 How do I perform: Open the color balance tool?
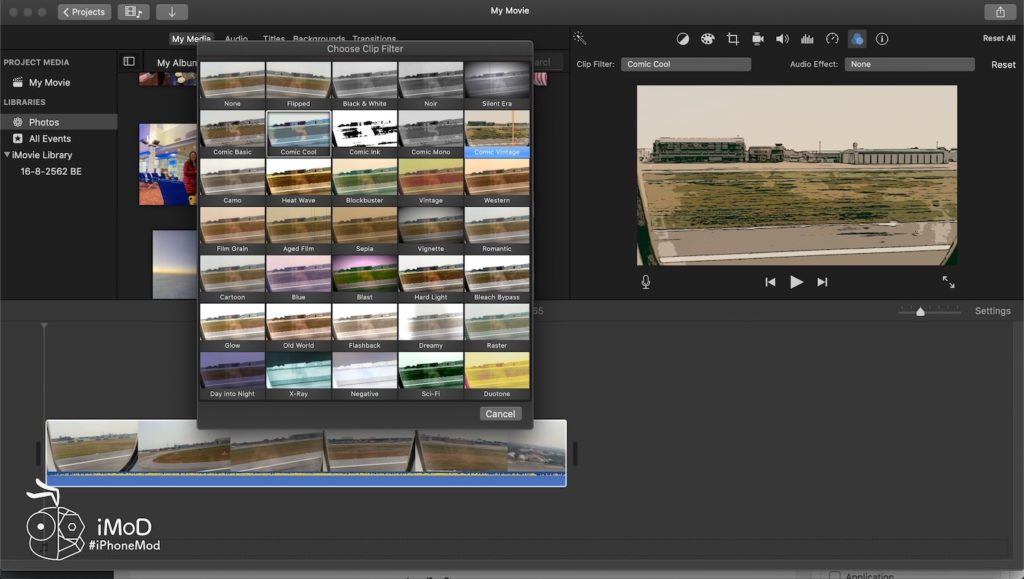click(683, 39)
